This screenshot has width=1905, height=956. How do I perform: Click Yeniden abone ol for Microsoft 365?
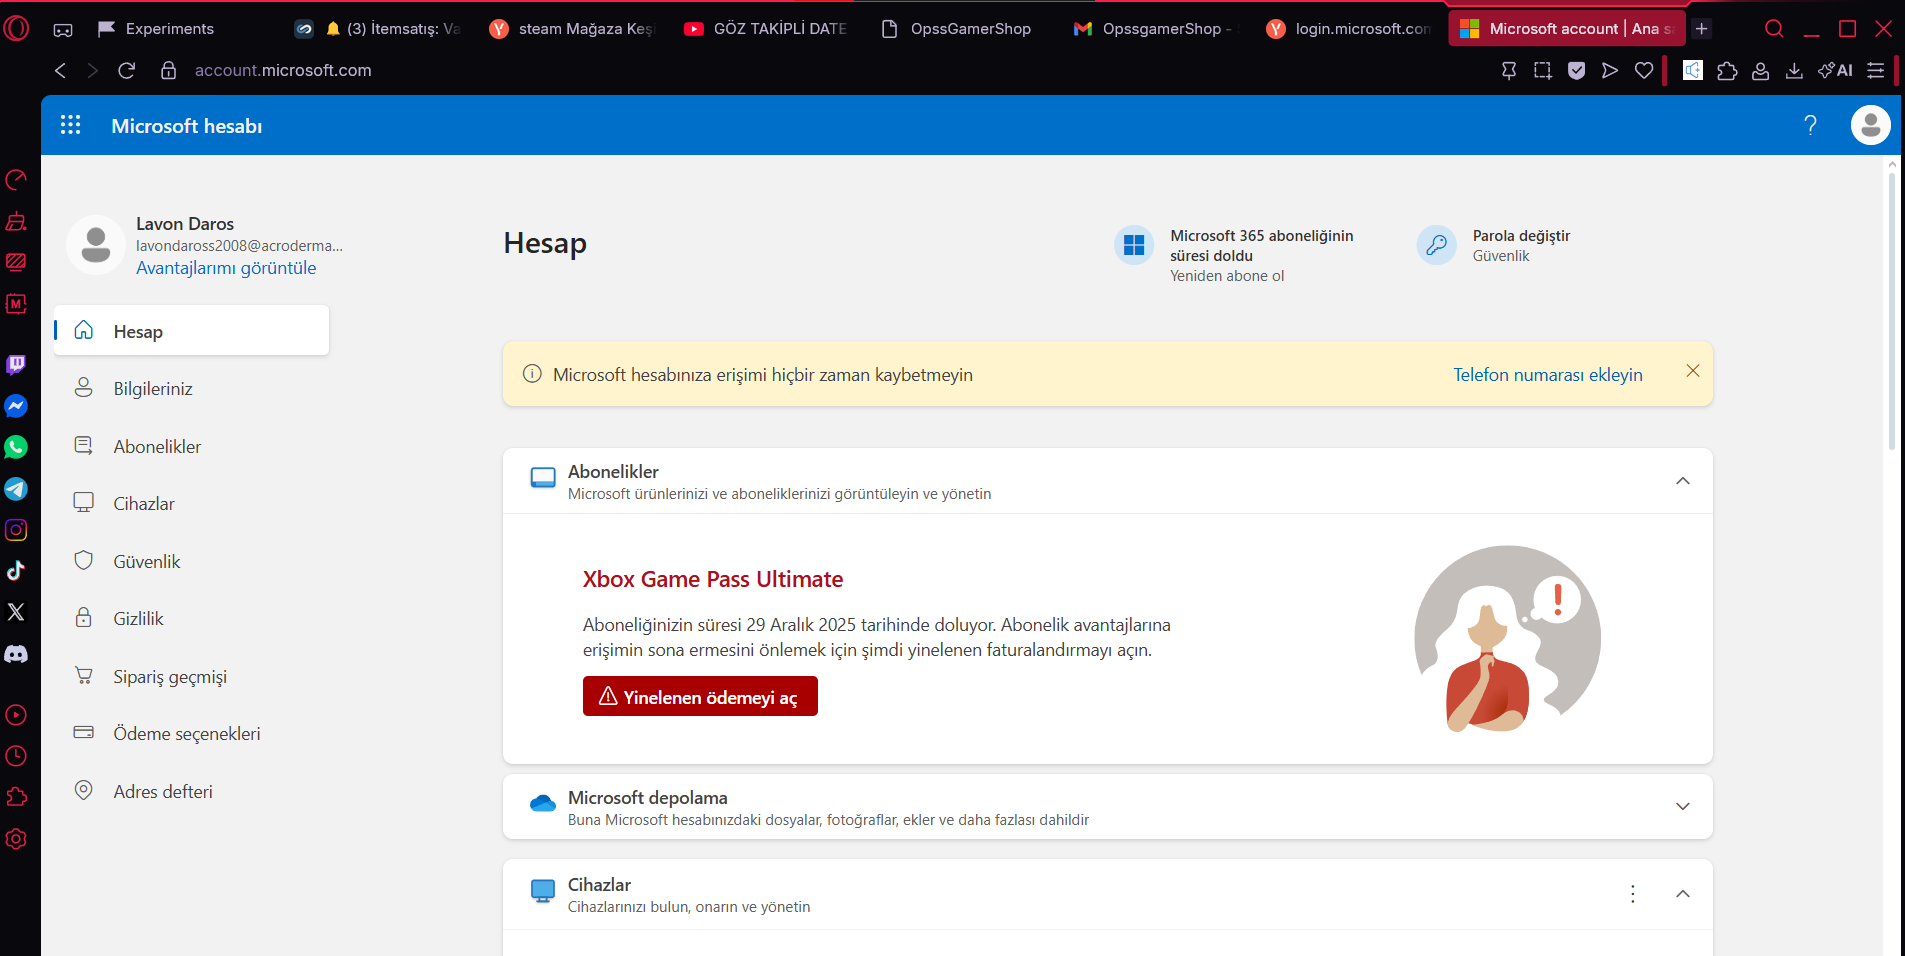click(1227, 276)
